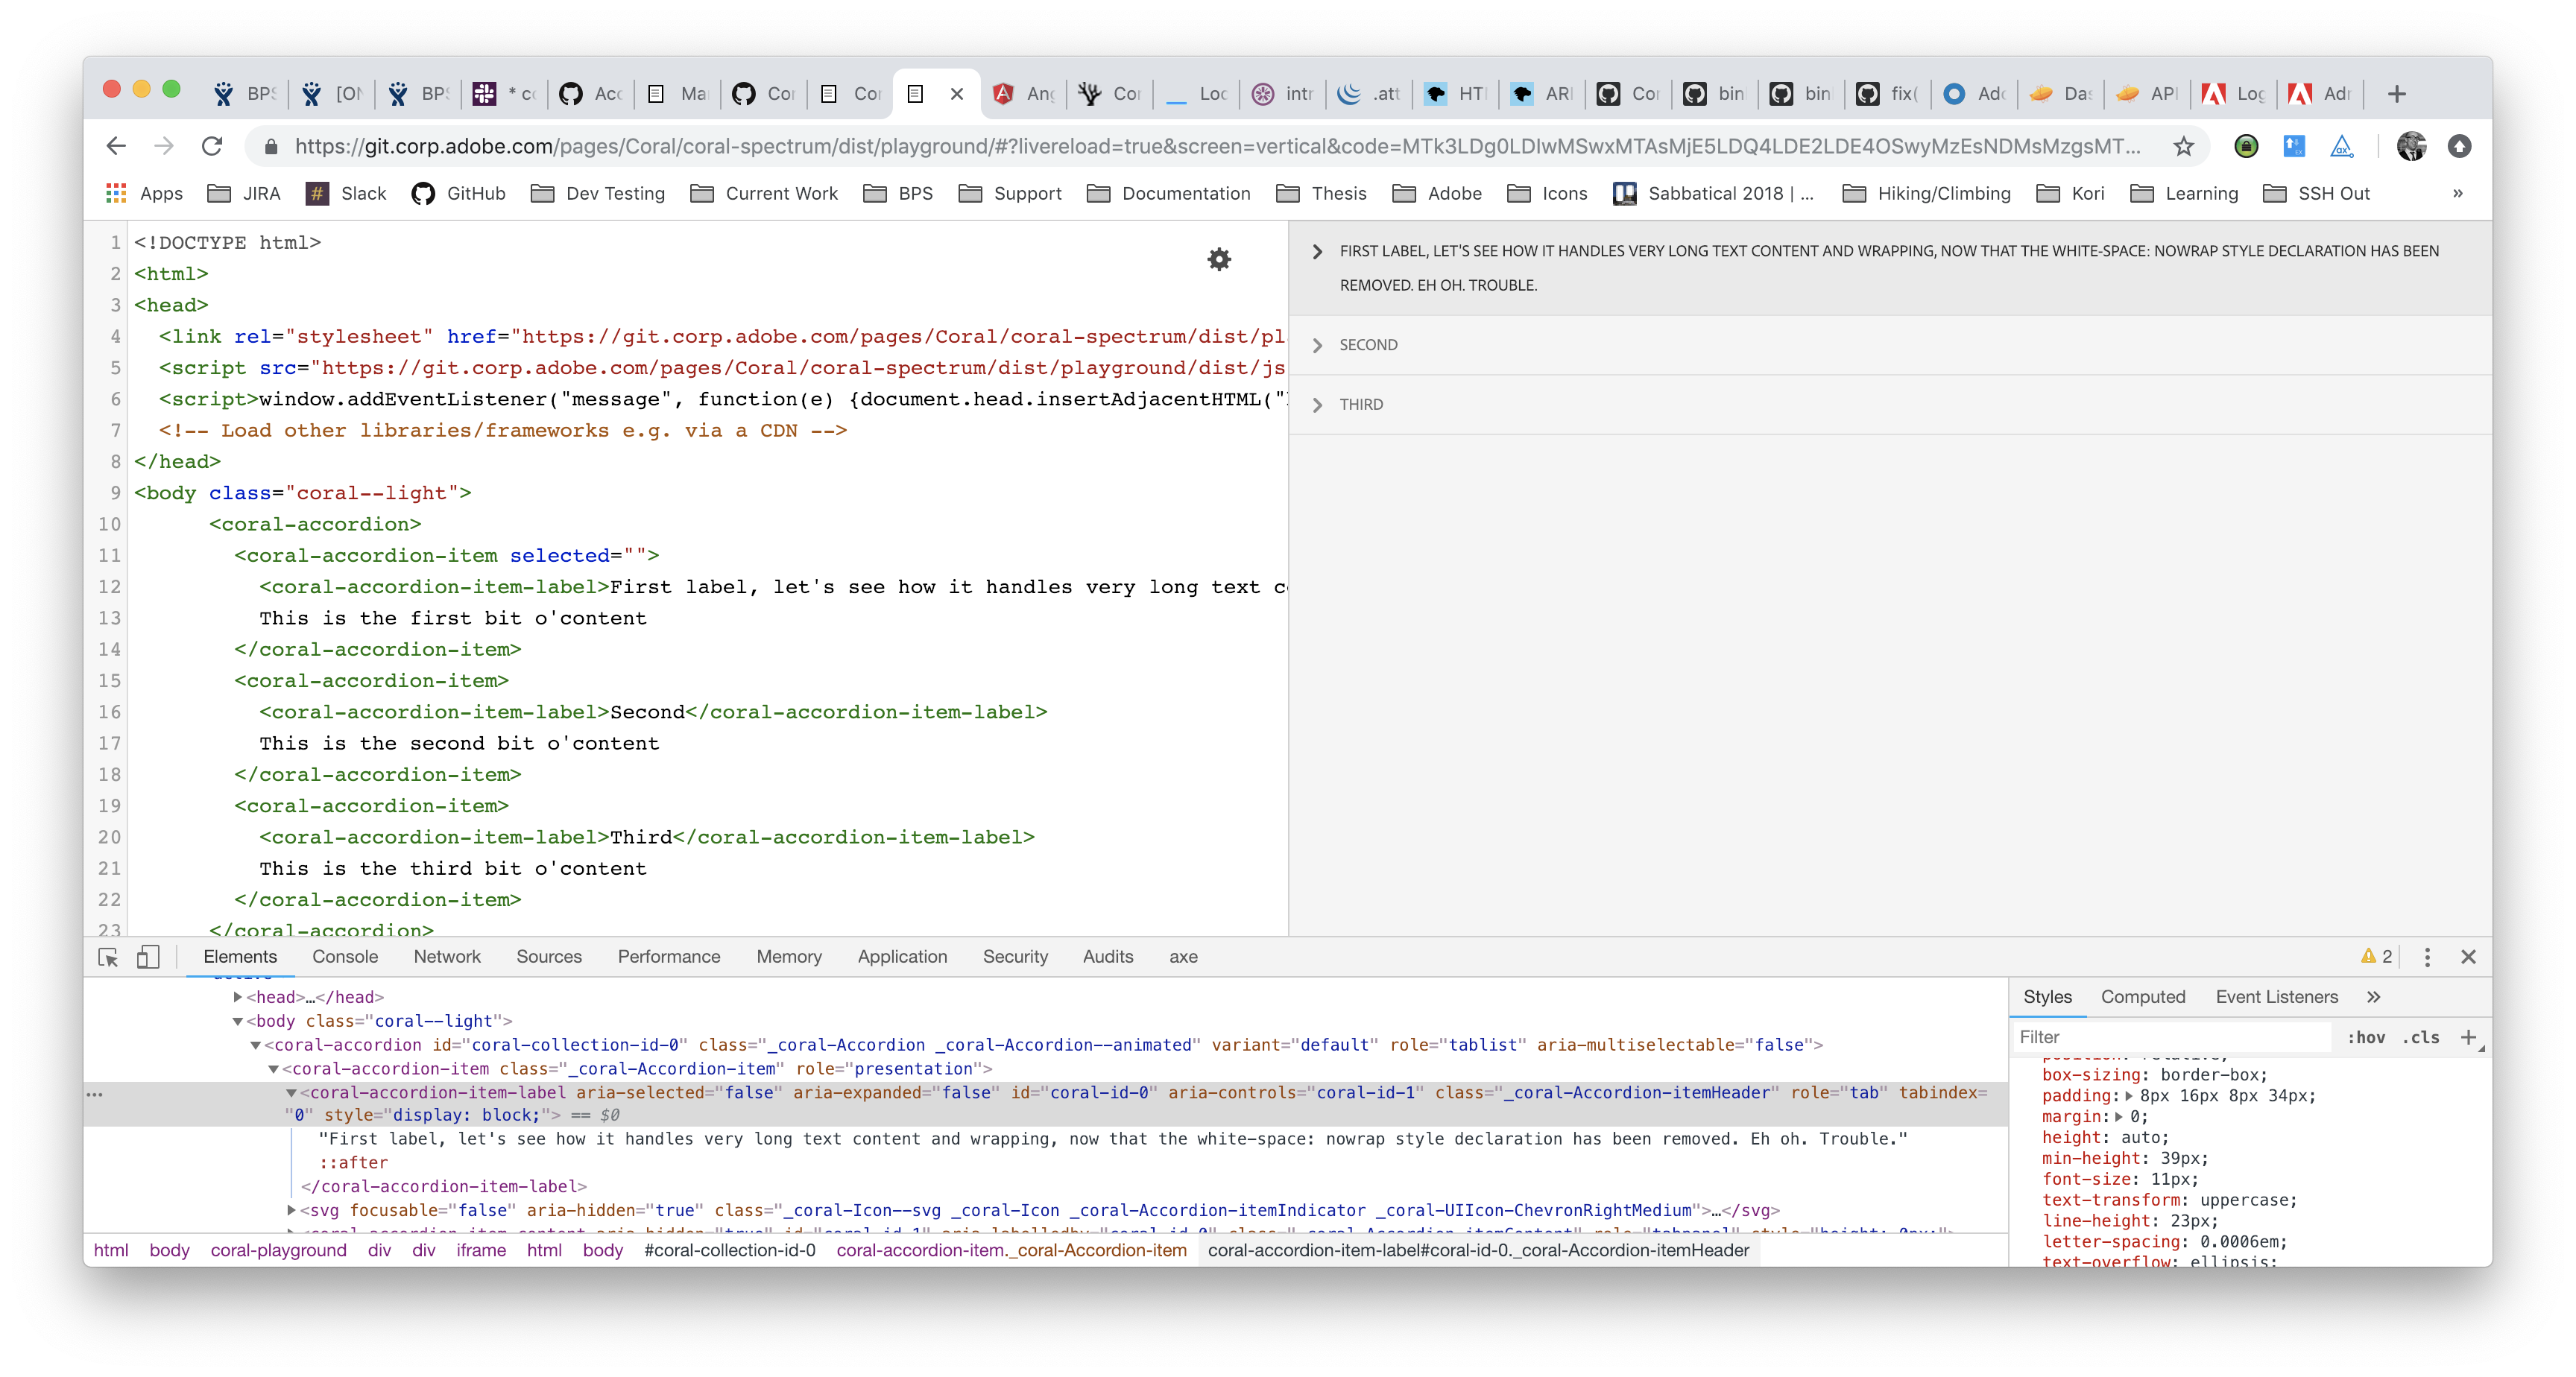The image size is (2576, 1377).
Task: Reload the page
Action: pos(212,147)
